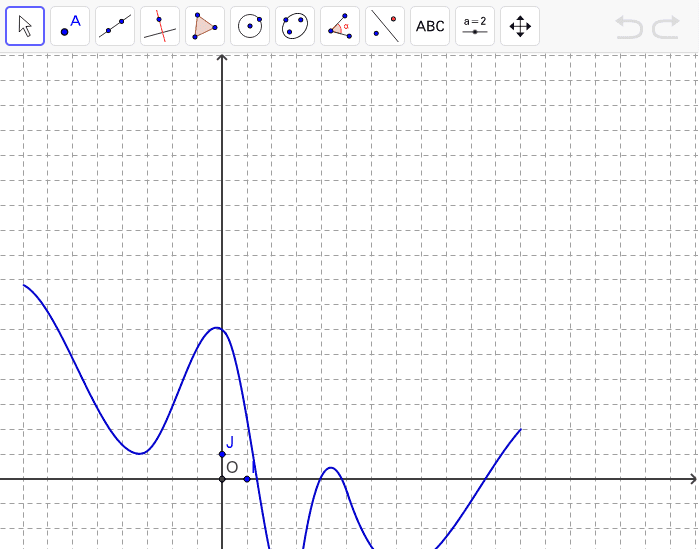The image size is (700, 551).
Task: Undo the last action
Action: click(629, 27)
